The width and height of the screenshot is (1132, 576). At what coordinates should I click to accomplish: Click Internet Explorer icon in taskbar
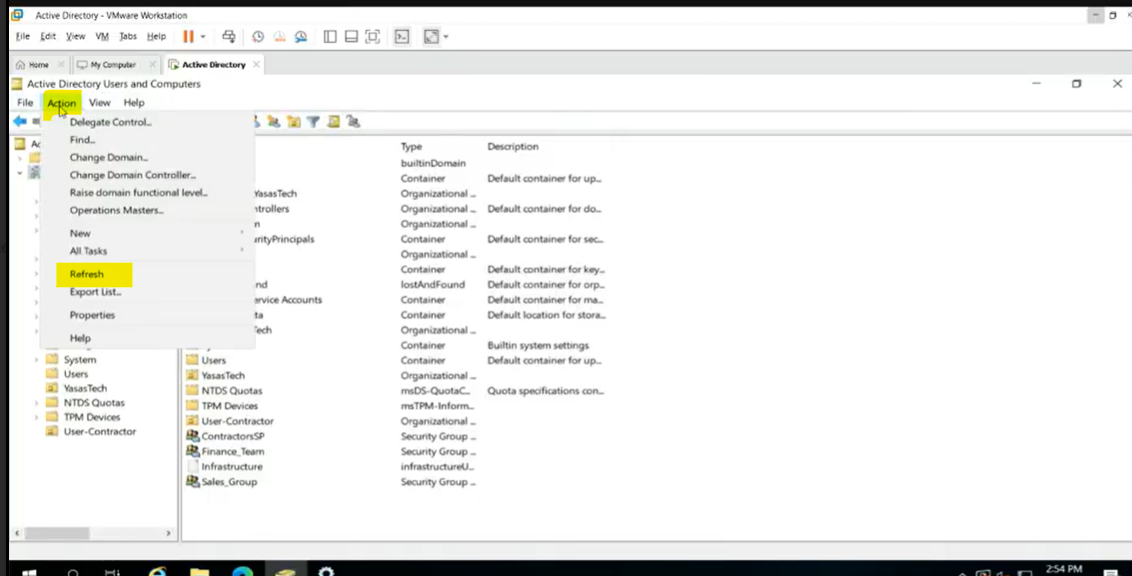pos(157,572)
